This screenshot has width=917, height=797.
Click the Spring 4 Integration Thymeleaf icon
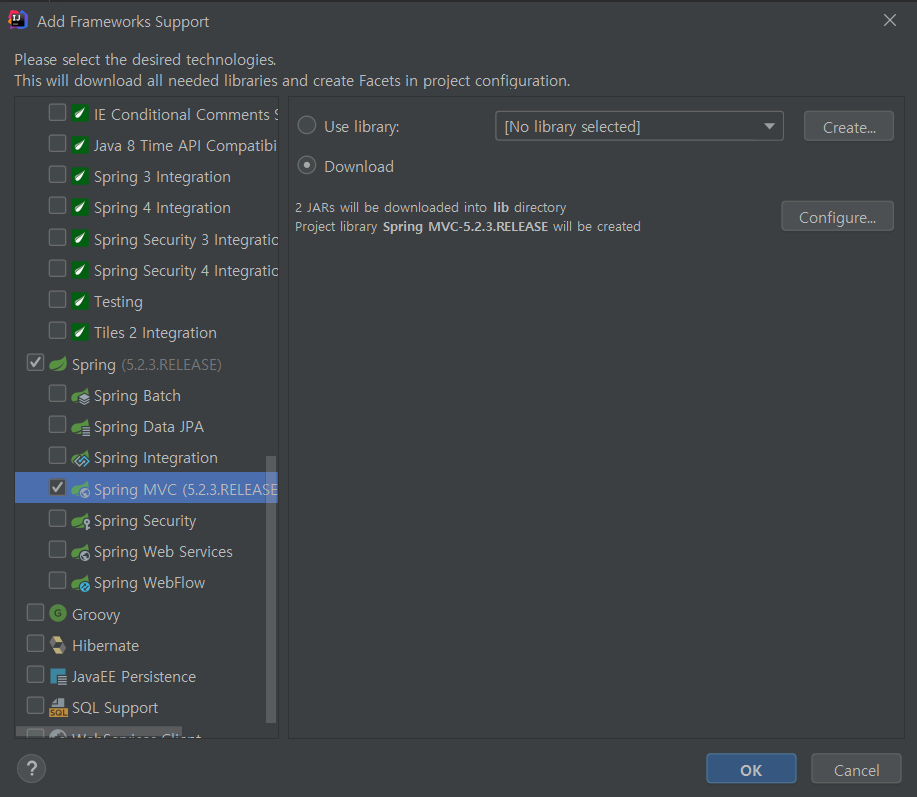(x=80, y=207)
